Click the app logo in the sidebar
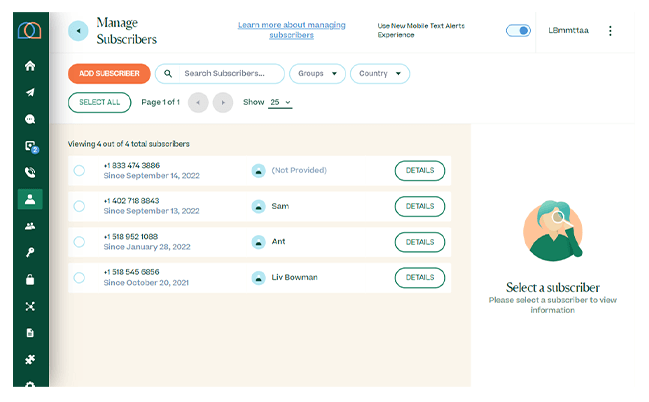The height and width of the screenshot is (402, 649). click(x=29, y=30)
